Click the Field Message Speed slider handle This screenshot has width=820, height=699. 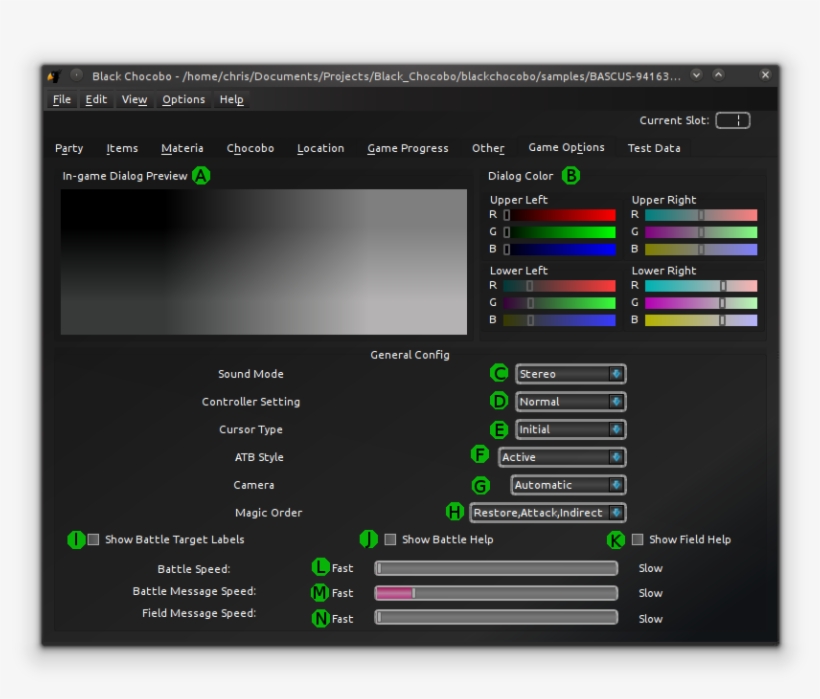coord(377,619)
